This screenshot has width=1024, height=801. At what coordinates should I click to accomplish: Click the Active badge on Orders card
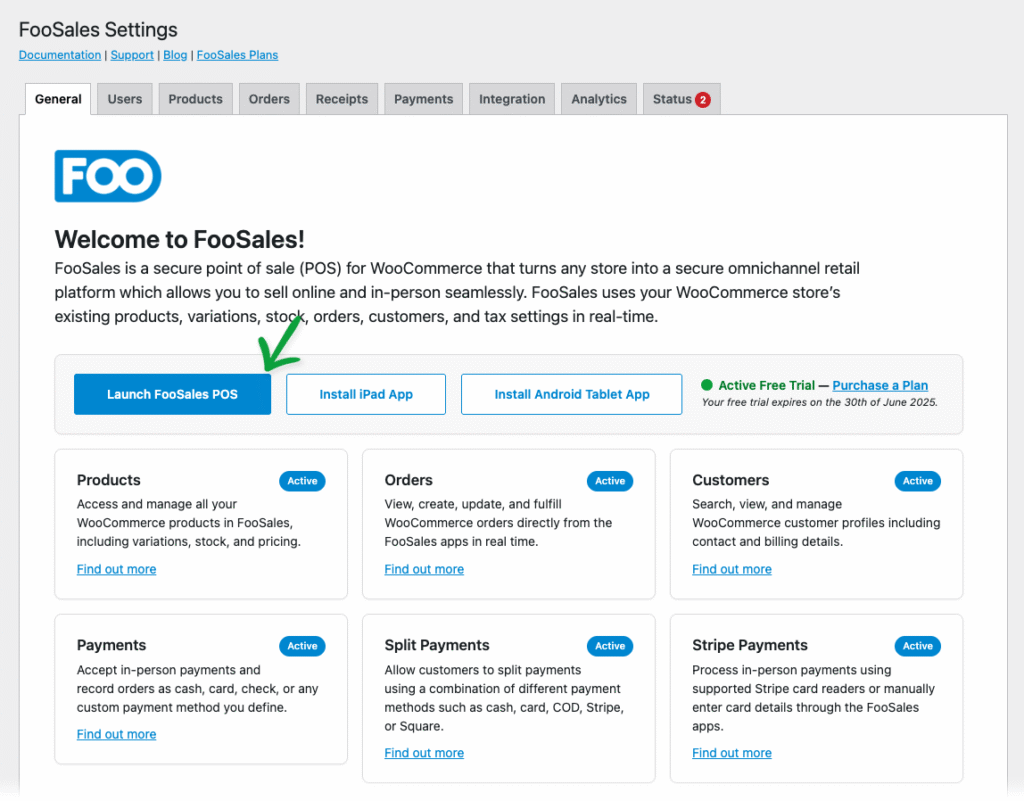pos(610,481)
